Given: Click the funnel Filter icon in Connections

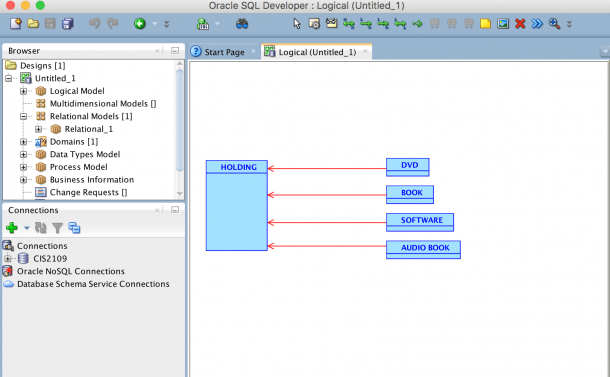Looking at the screenshot, I should 58,228.
